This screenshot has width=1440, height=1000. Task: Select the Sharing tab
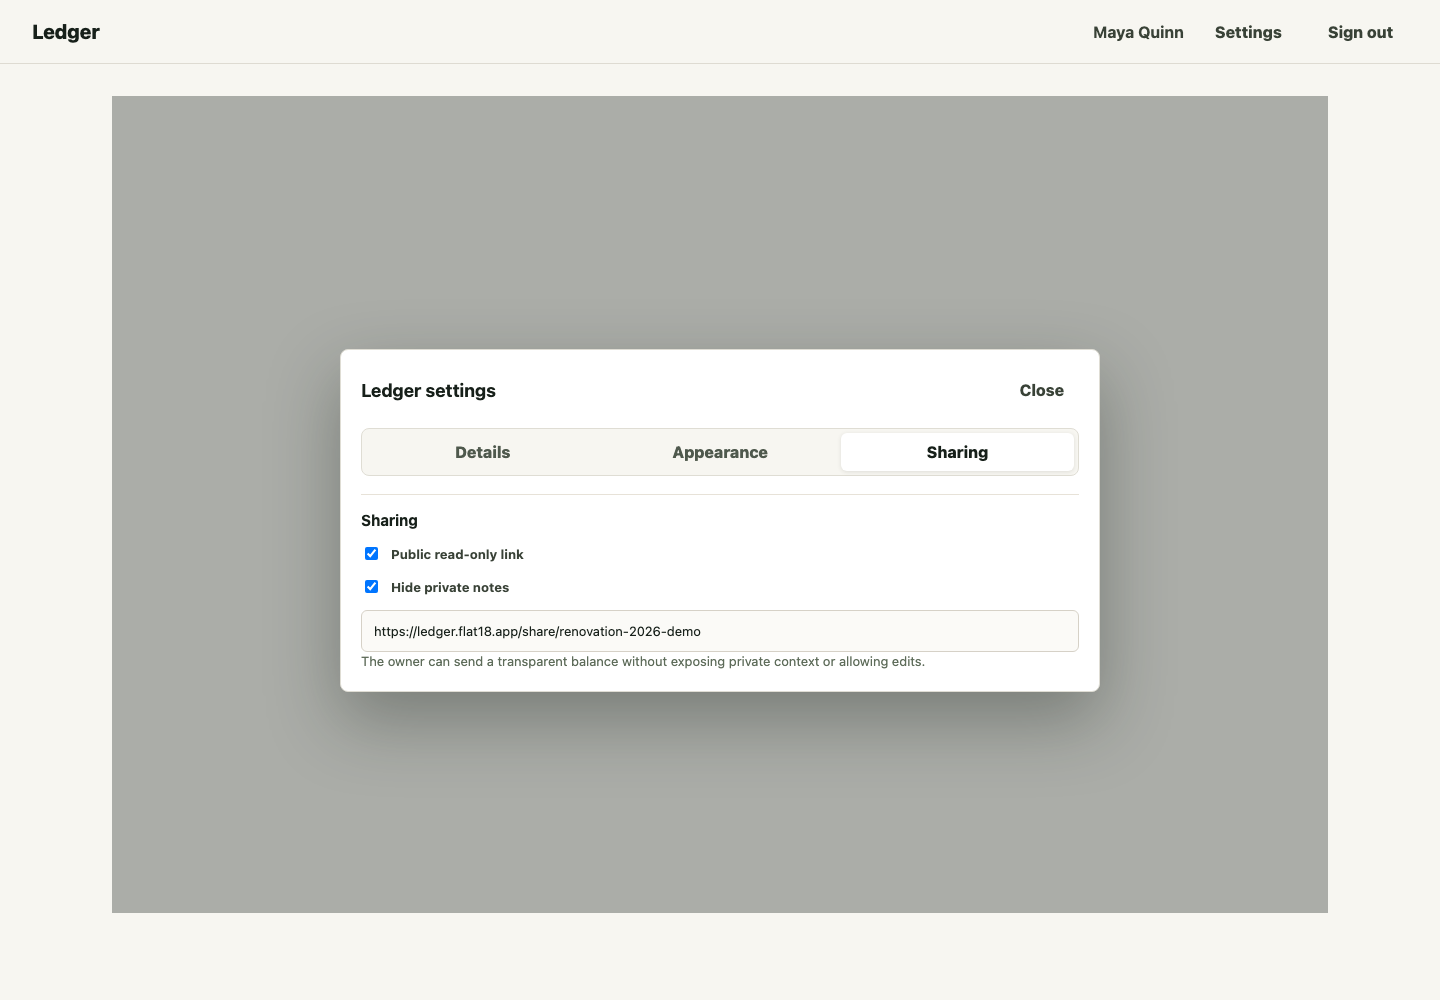coord(957,452)
